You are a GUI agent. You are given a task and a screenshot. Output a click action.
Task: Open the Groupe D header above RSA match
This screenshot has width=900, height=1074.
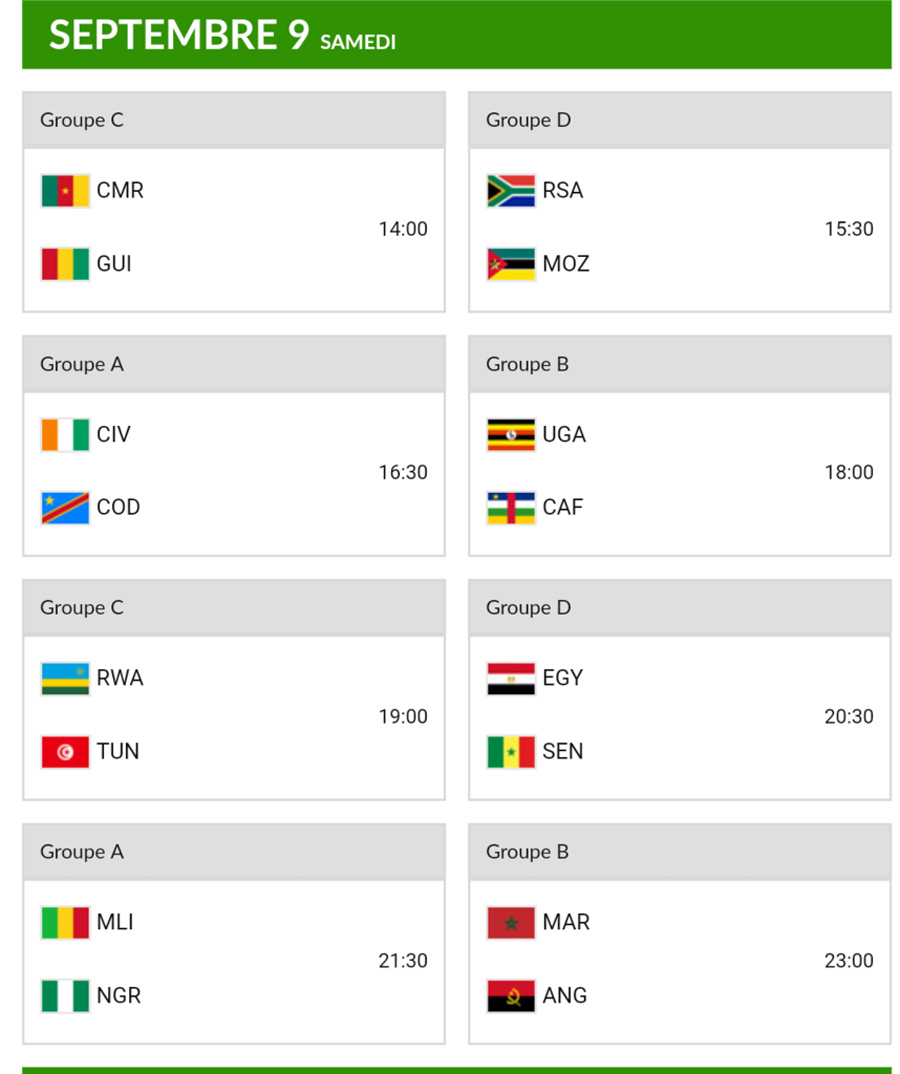pos(528,120)
